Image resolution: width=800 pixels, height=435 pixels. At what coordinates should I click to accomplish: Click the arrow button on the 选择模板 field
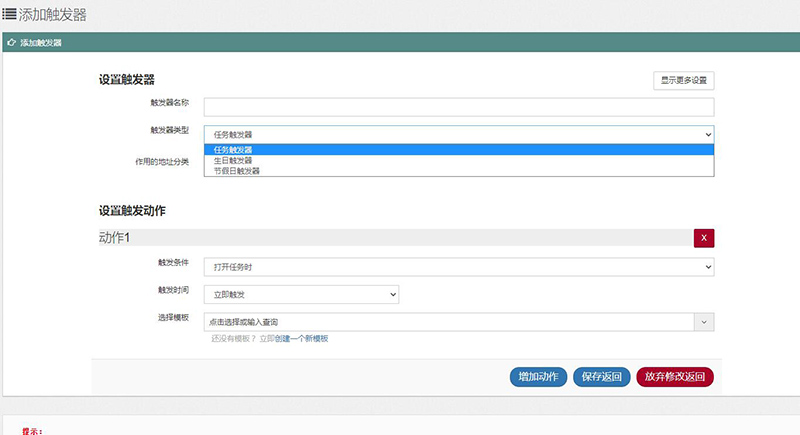pos(704,322)
